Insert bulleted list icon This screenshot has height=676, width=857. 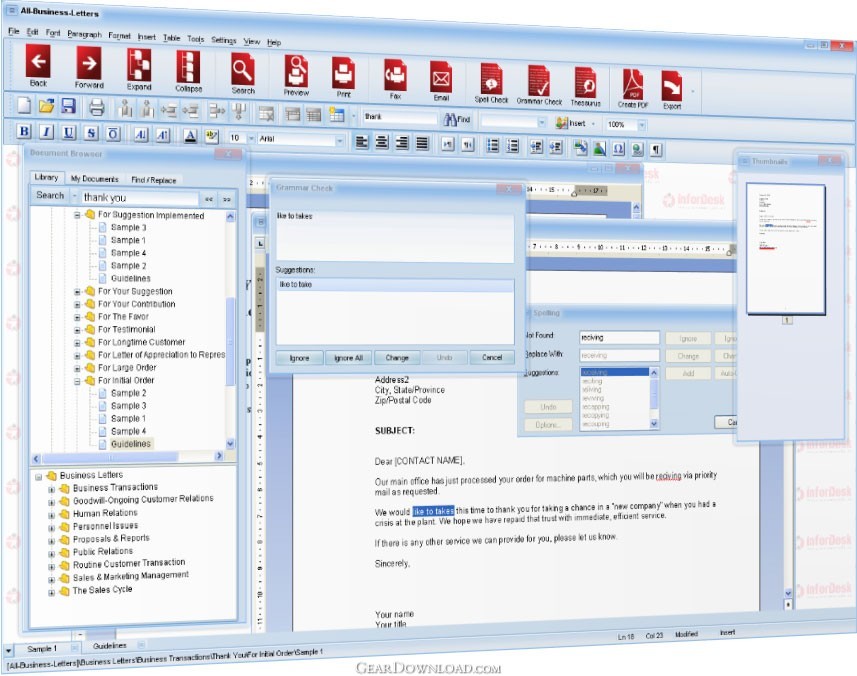pos(492,145)
